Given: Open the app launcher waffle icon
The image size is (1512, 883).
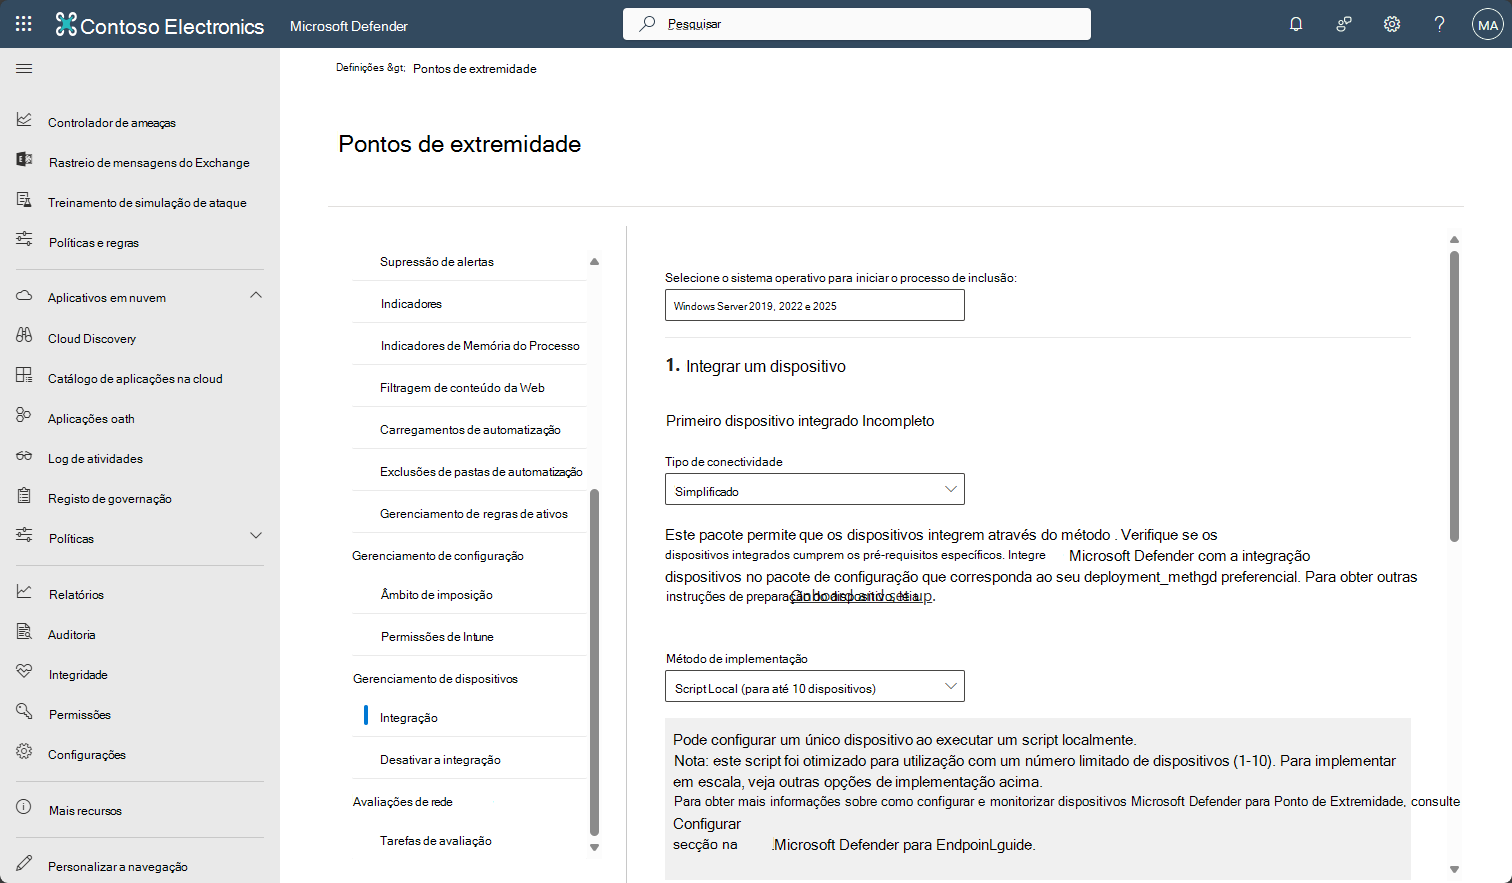Looking at the screenshot, I should (x=24, y=24).
